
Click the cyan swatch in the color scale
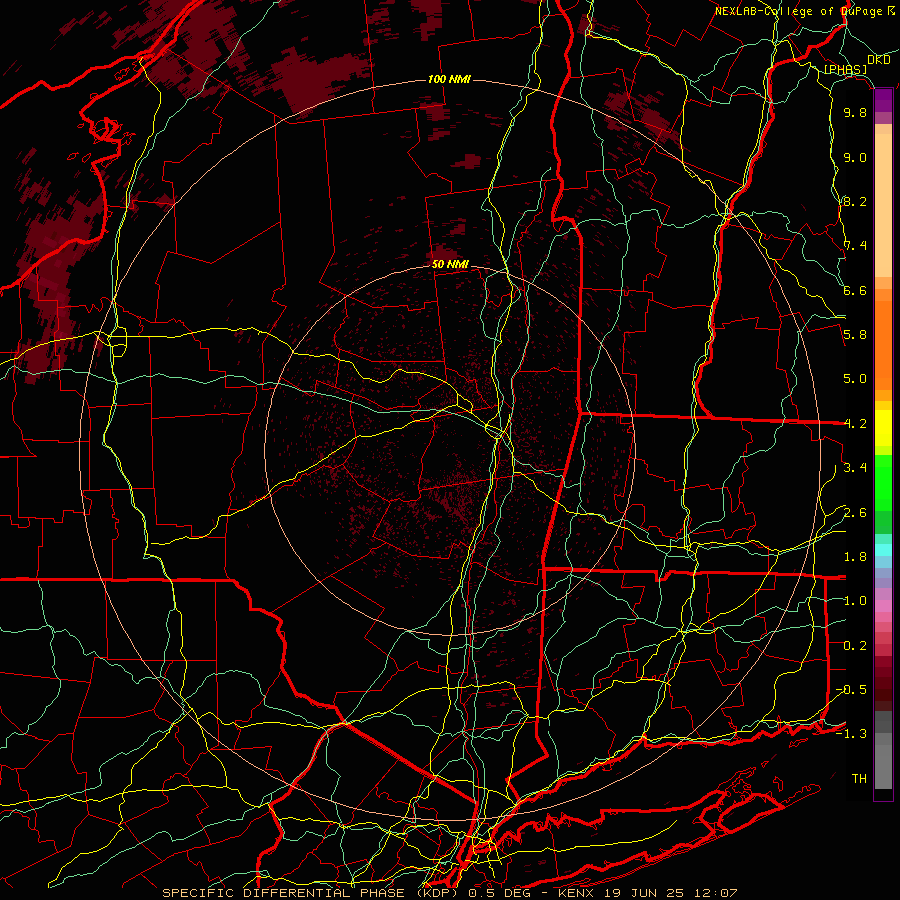click(x=883, y=550)
